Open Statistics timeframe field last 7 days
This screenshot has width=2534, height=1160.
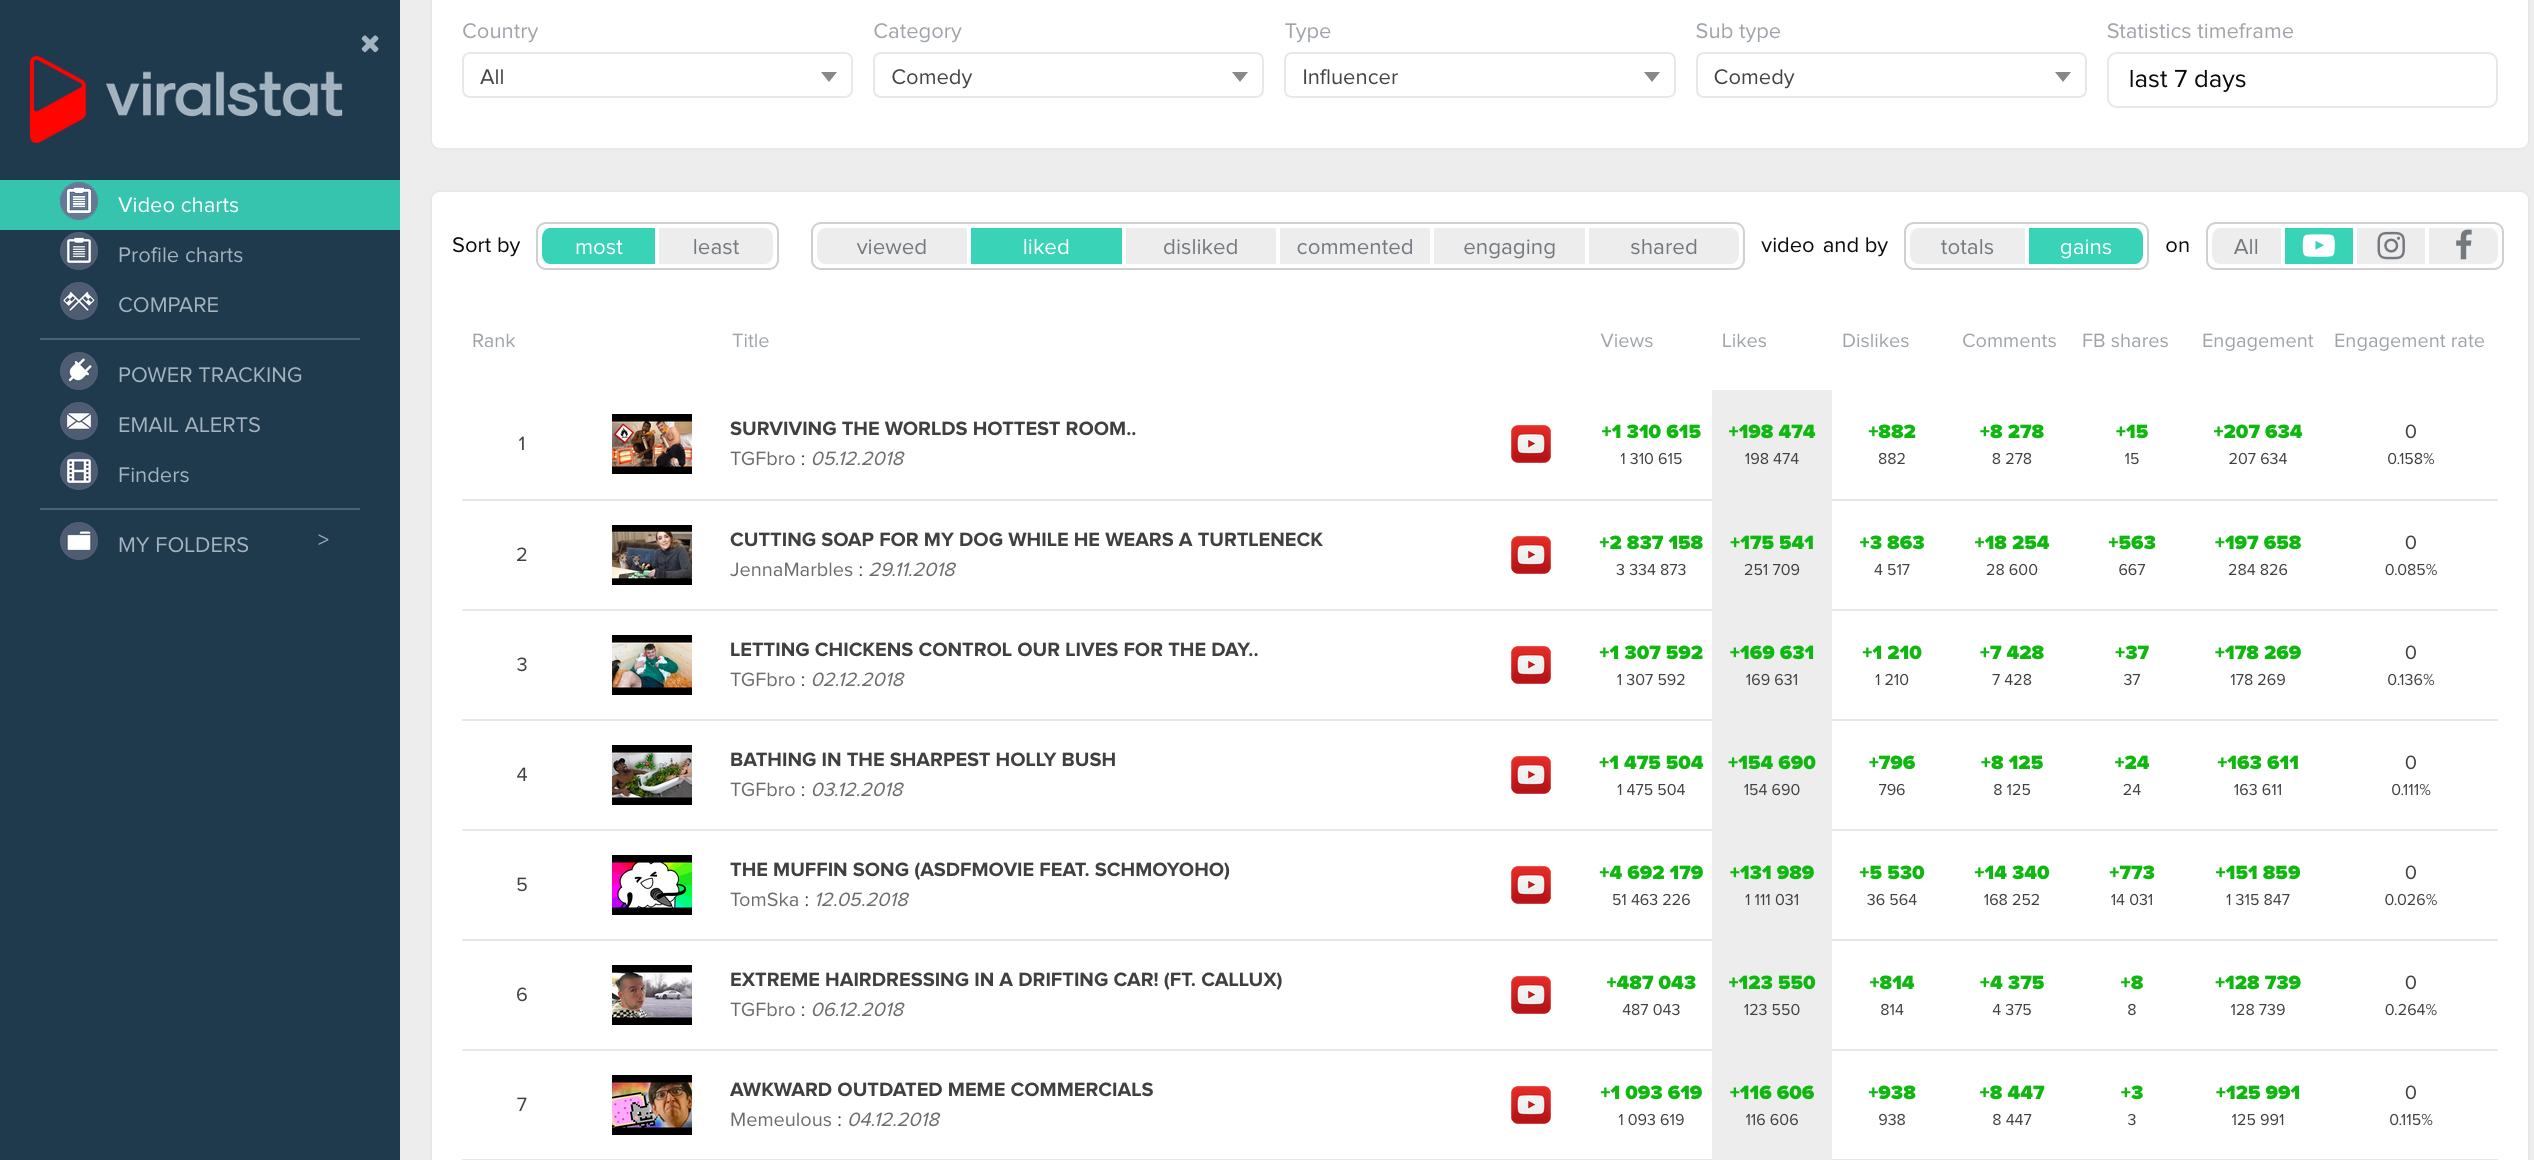pos(2301,79)
